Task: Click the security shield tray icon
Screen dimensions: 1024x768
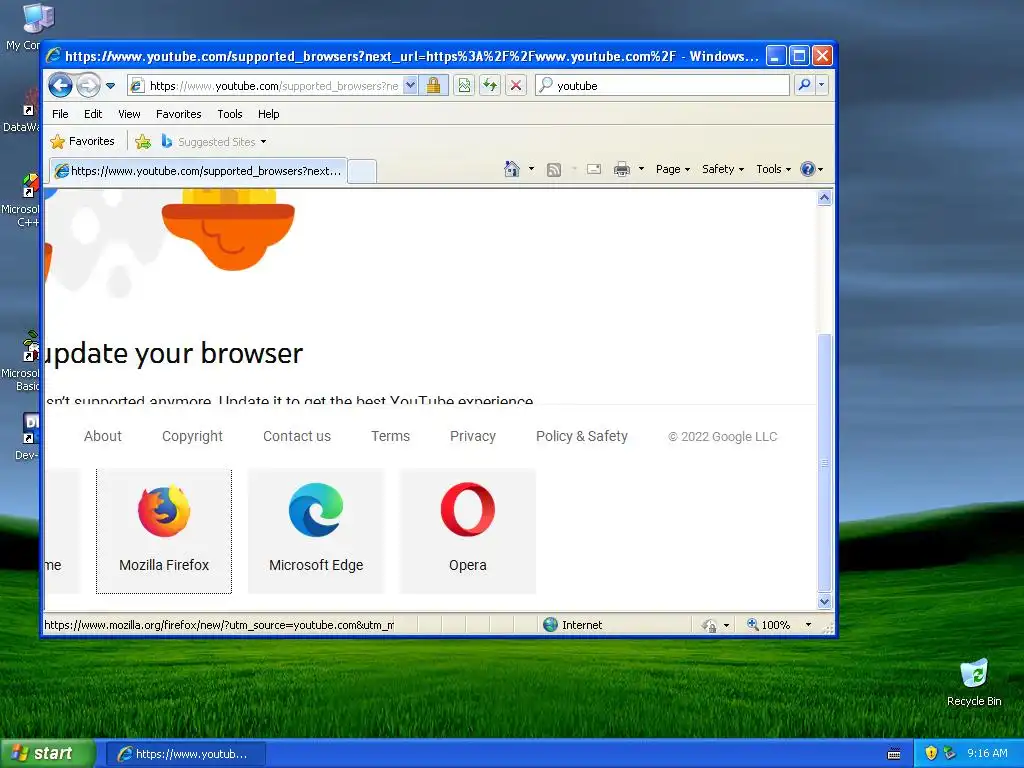Action: (x=931, y=753)
